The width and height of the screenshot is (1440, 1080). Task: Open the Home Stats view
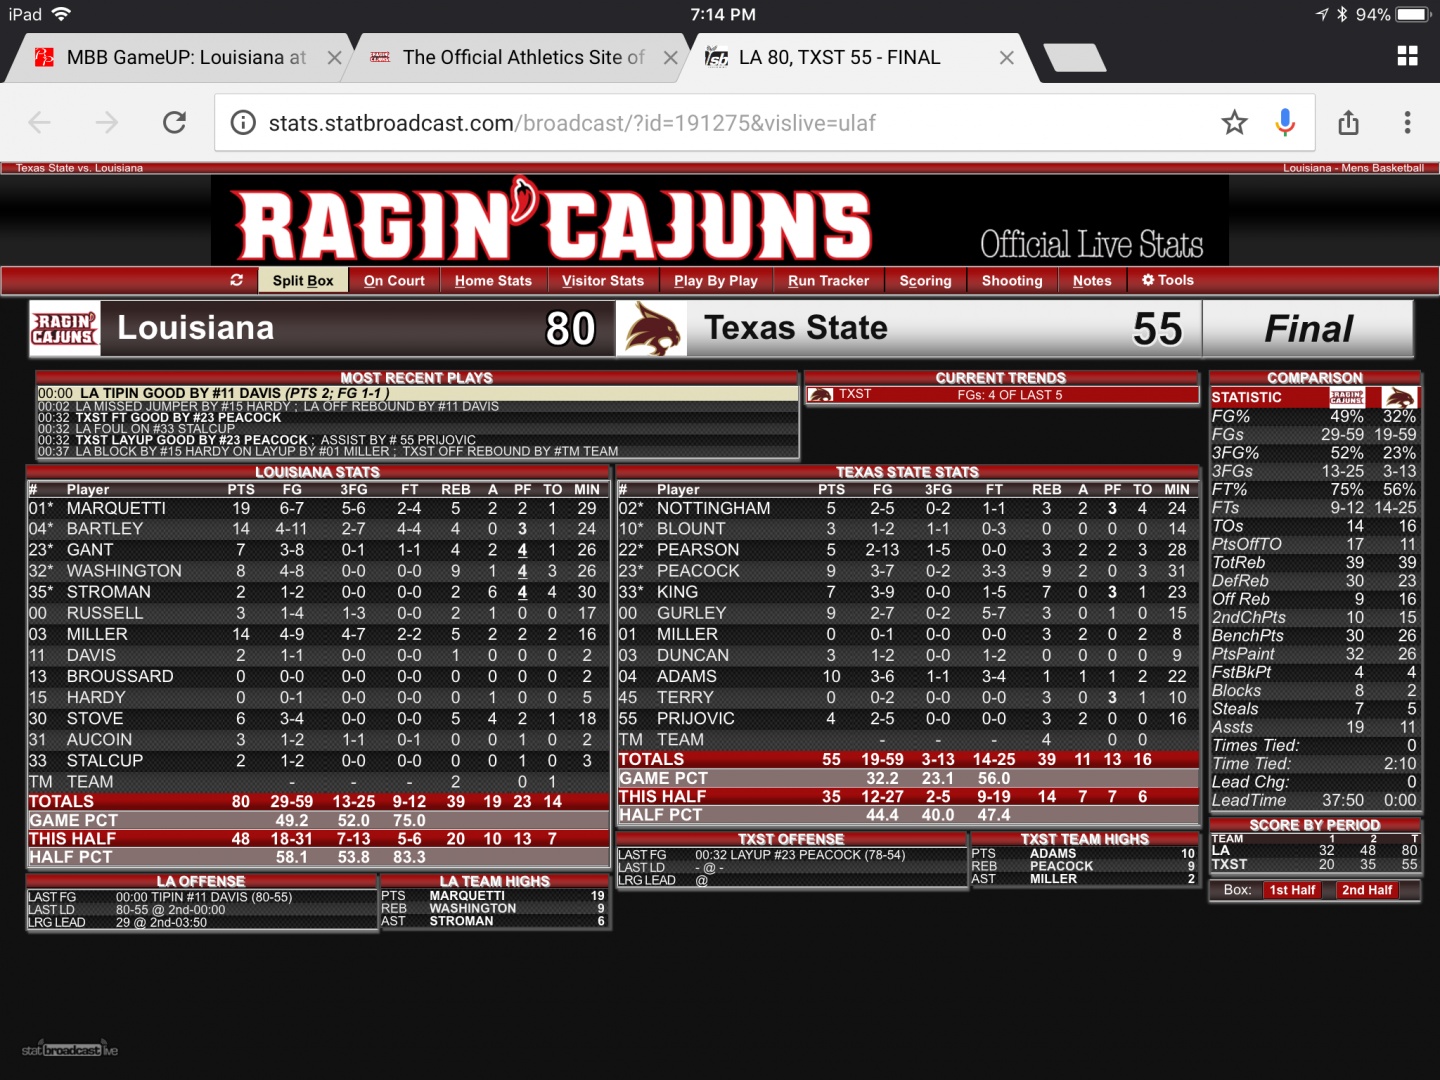(x=493, y=281)
